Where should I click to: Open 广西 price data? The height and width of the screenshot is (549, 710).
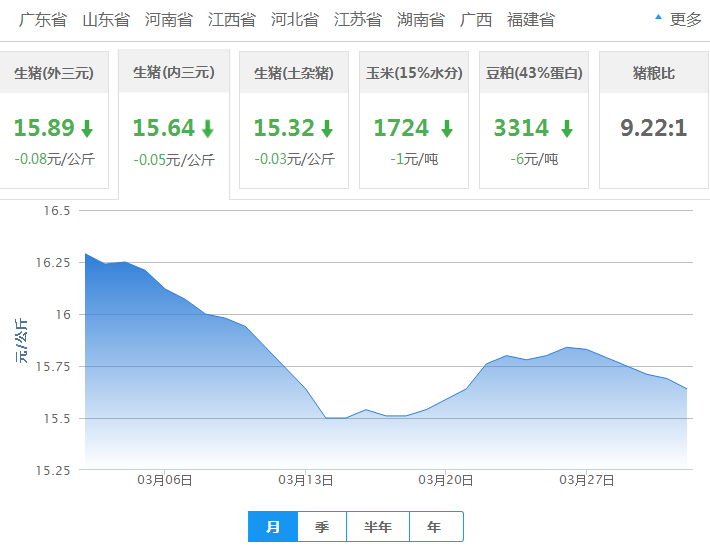[476, 19]
